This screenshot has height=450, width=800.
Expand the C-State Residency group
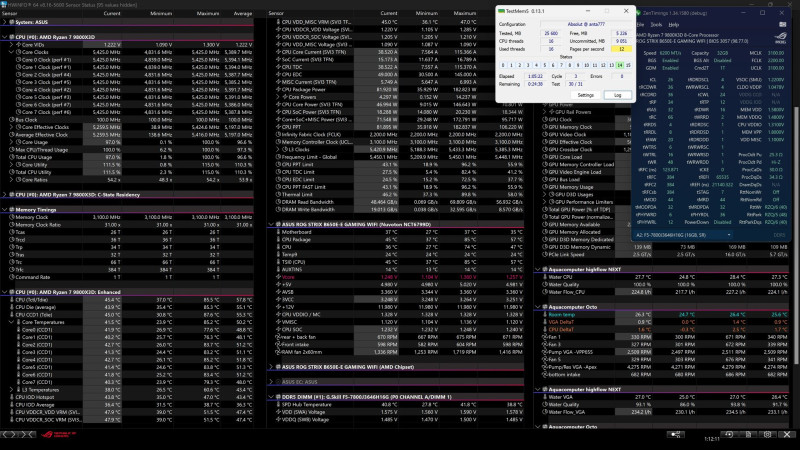(x=5, y=195)
